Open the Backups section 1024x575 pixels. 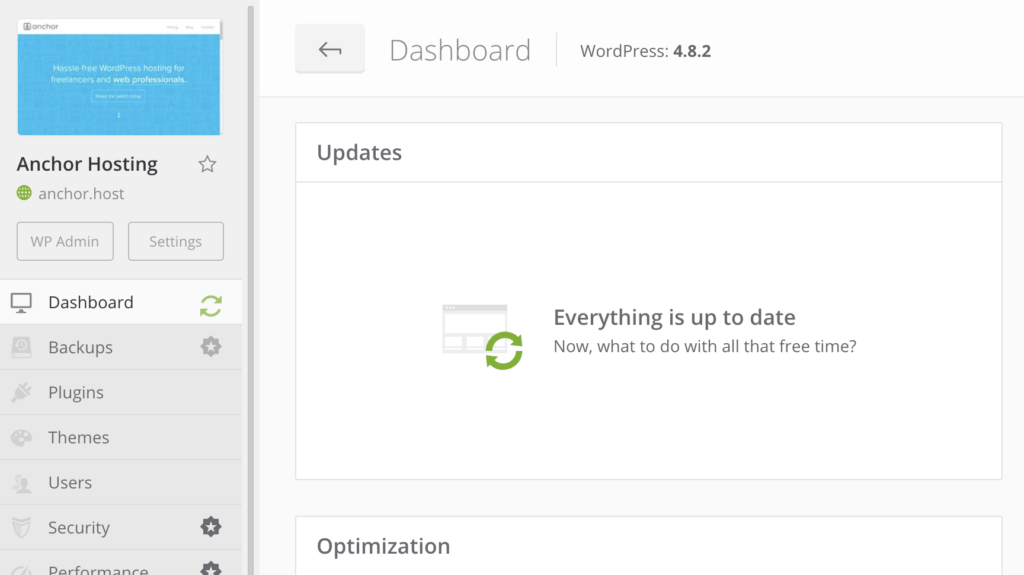[80, 347]
